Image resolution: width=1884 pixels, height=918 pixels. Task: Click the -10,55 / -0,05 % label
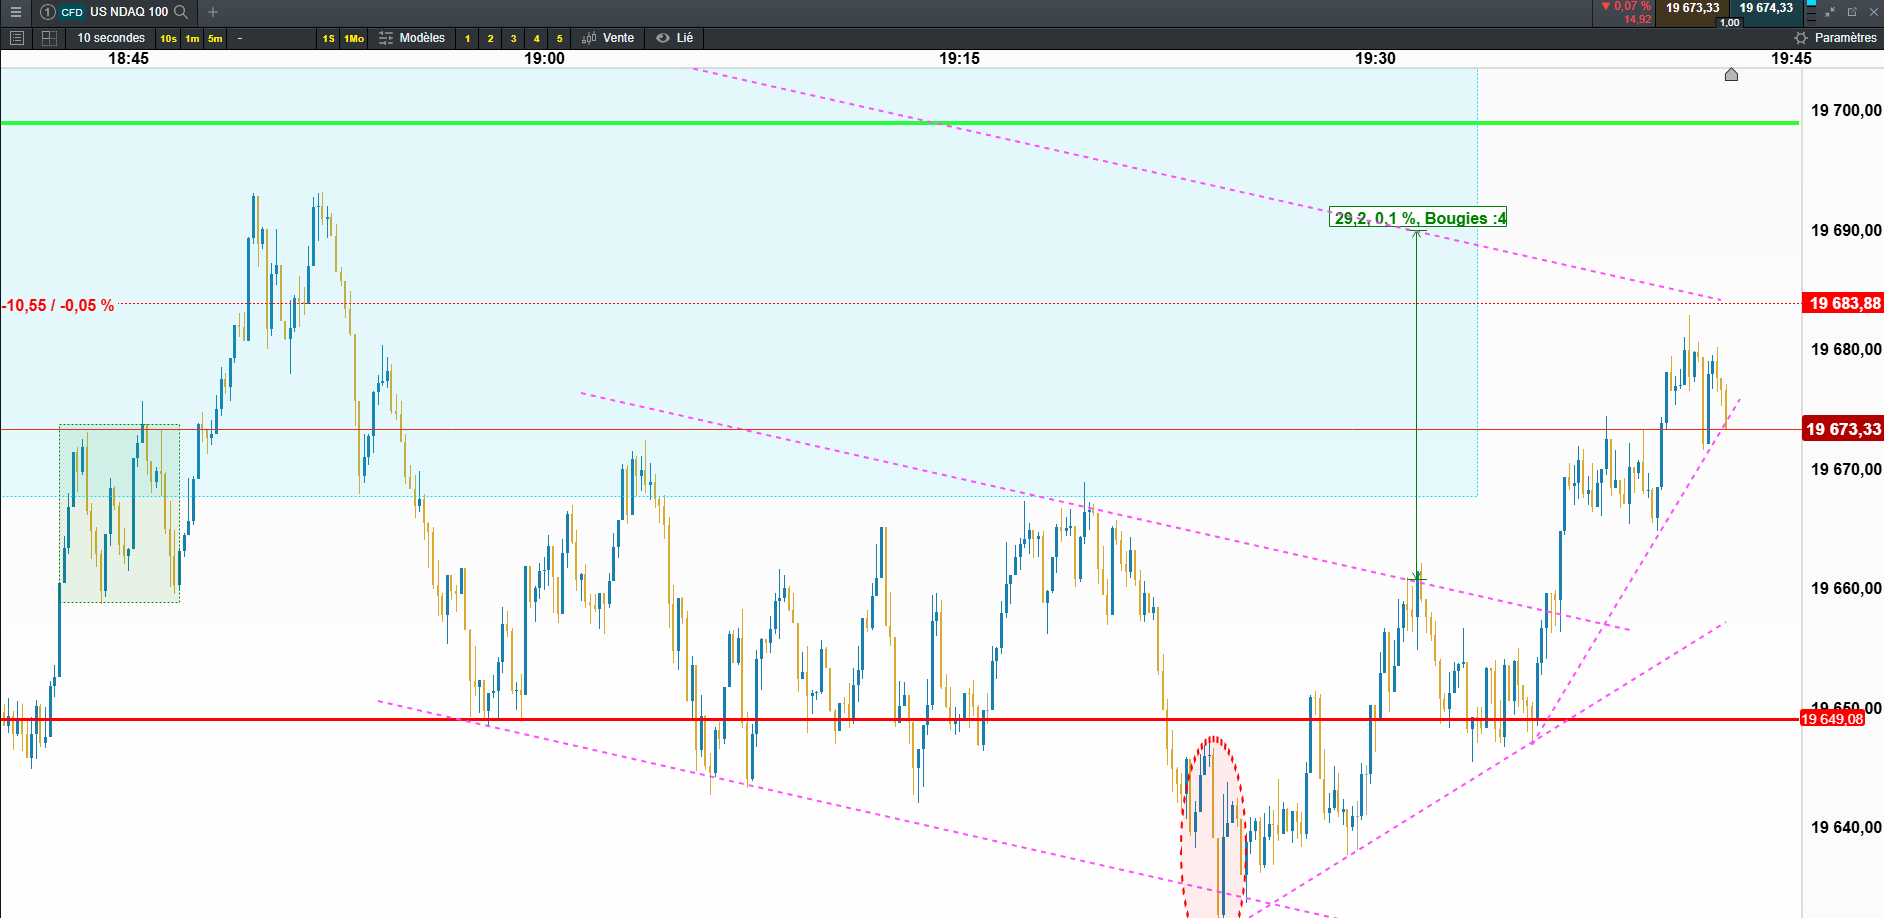coord(58,305)
